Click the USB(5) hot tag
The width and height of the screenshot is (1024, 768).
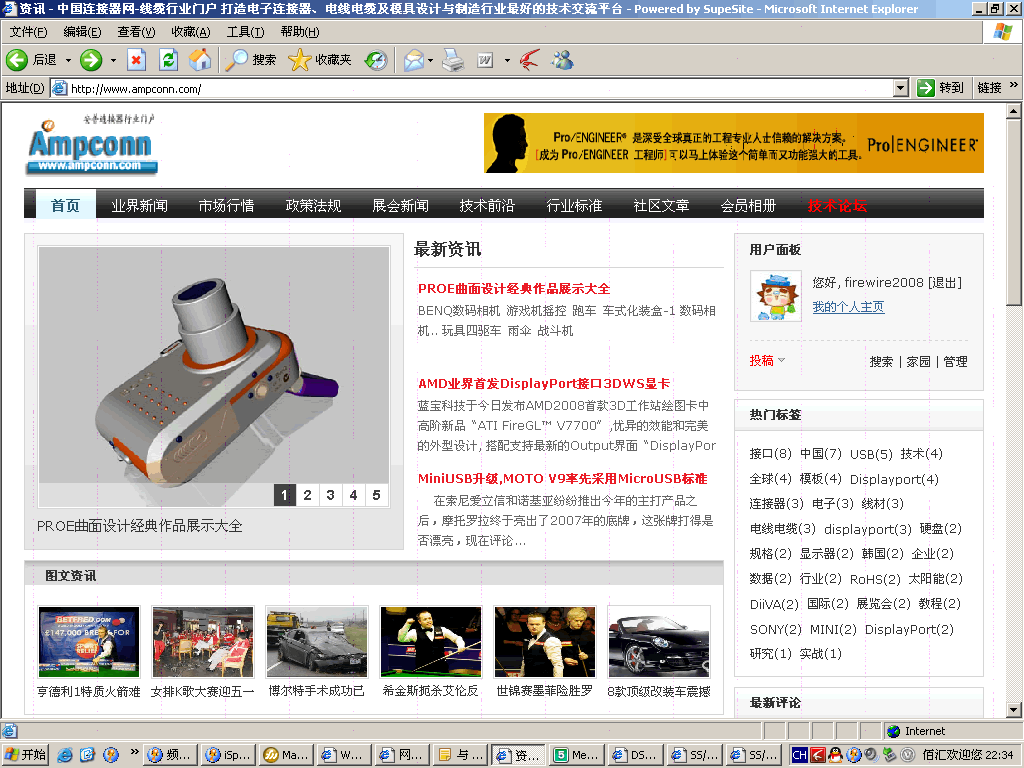click(x=871, y=453)
